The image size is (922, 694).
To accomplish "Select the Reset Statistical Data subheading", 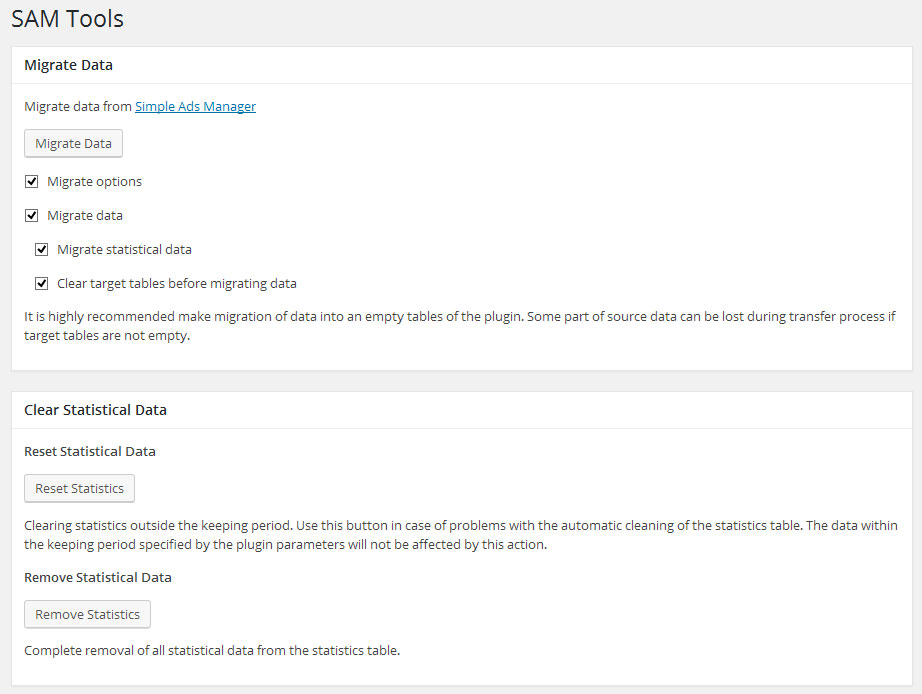I will click(90, 452).
